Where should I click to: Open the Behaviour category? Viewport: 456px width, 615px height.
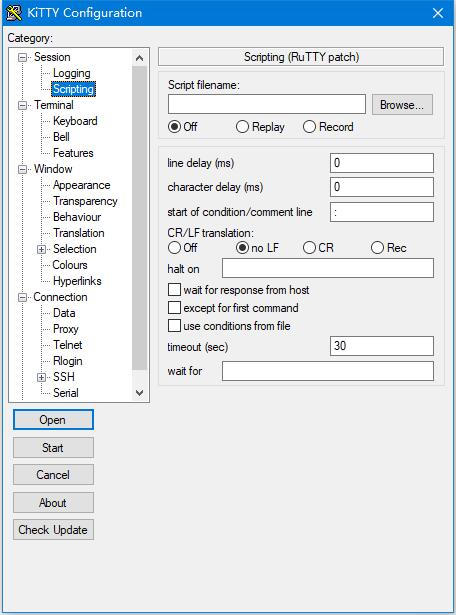point(77,217)
